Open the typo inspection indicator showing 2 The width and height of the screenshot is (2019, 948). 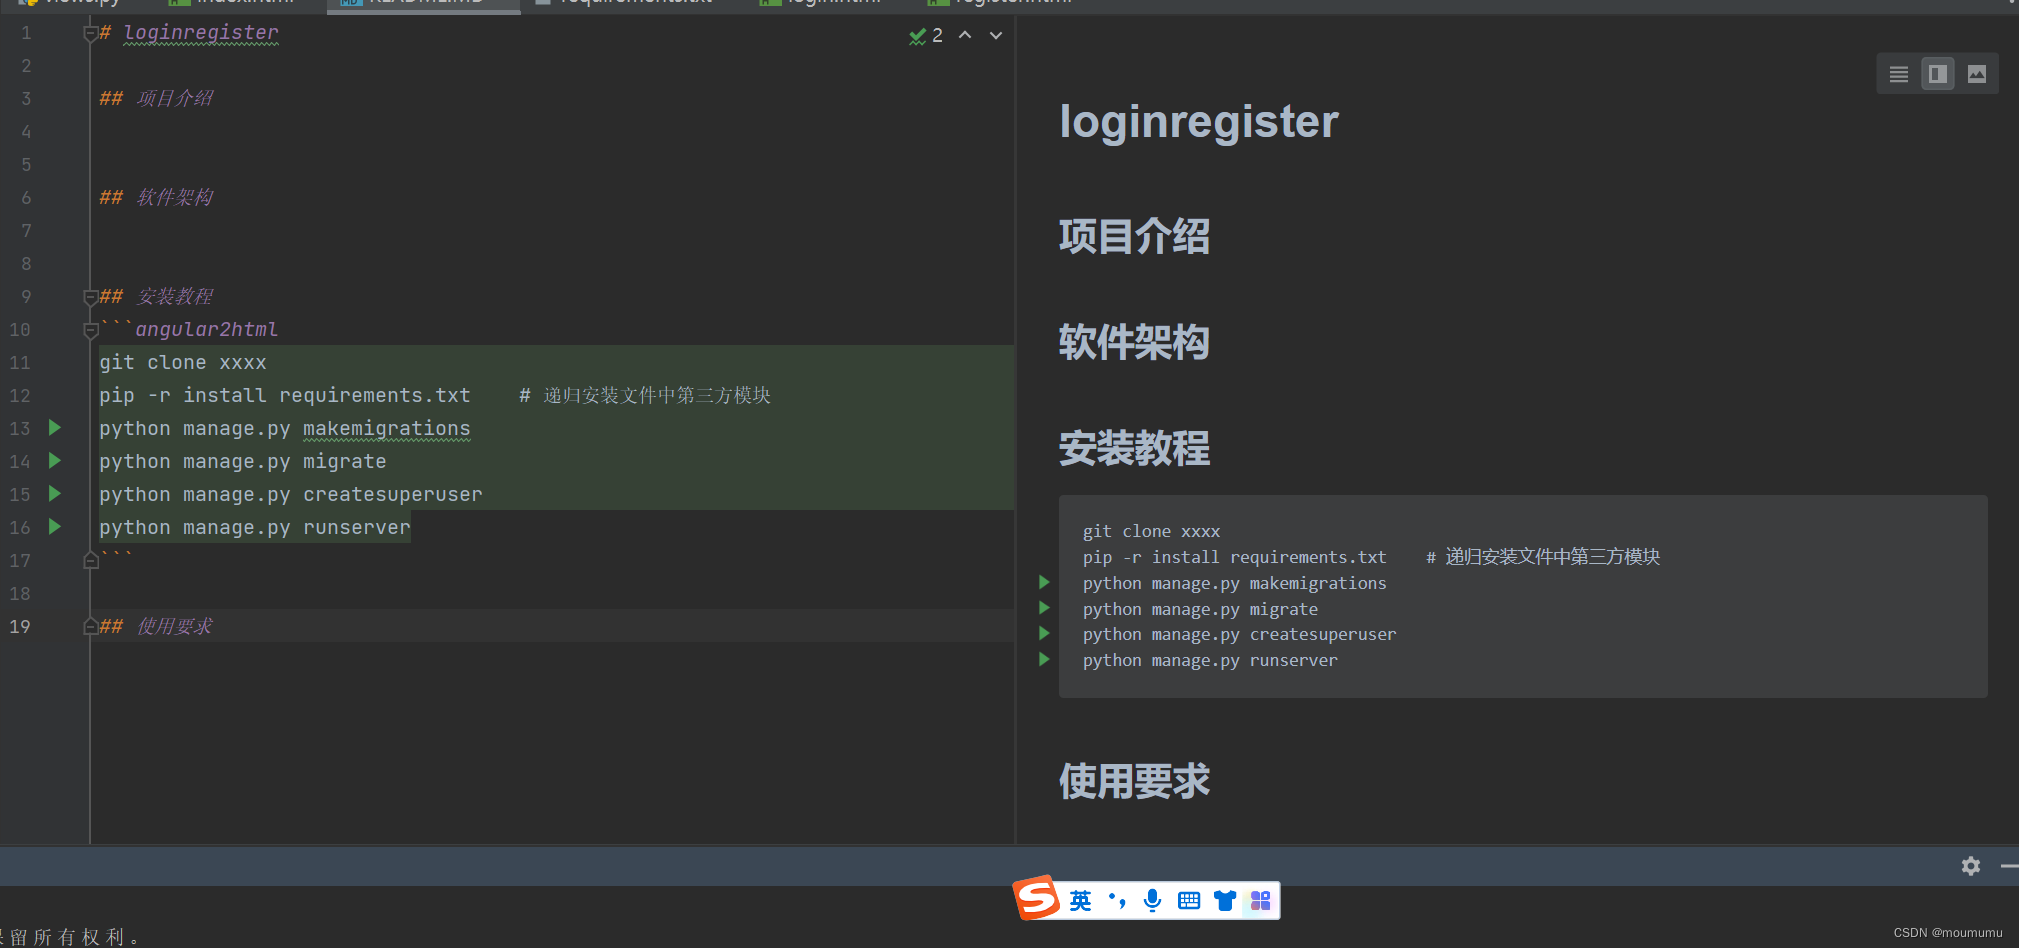926,36
